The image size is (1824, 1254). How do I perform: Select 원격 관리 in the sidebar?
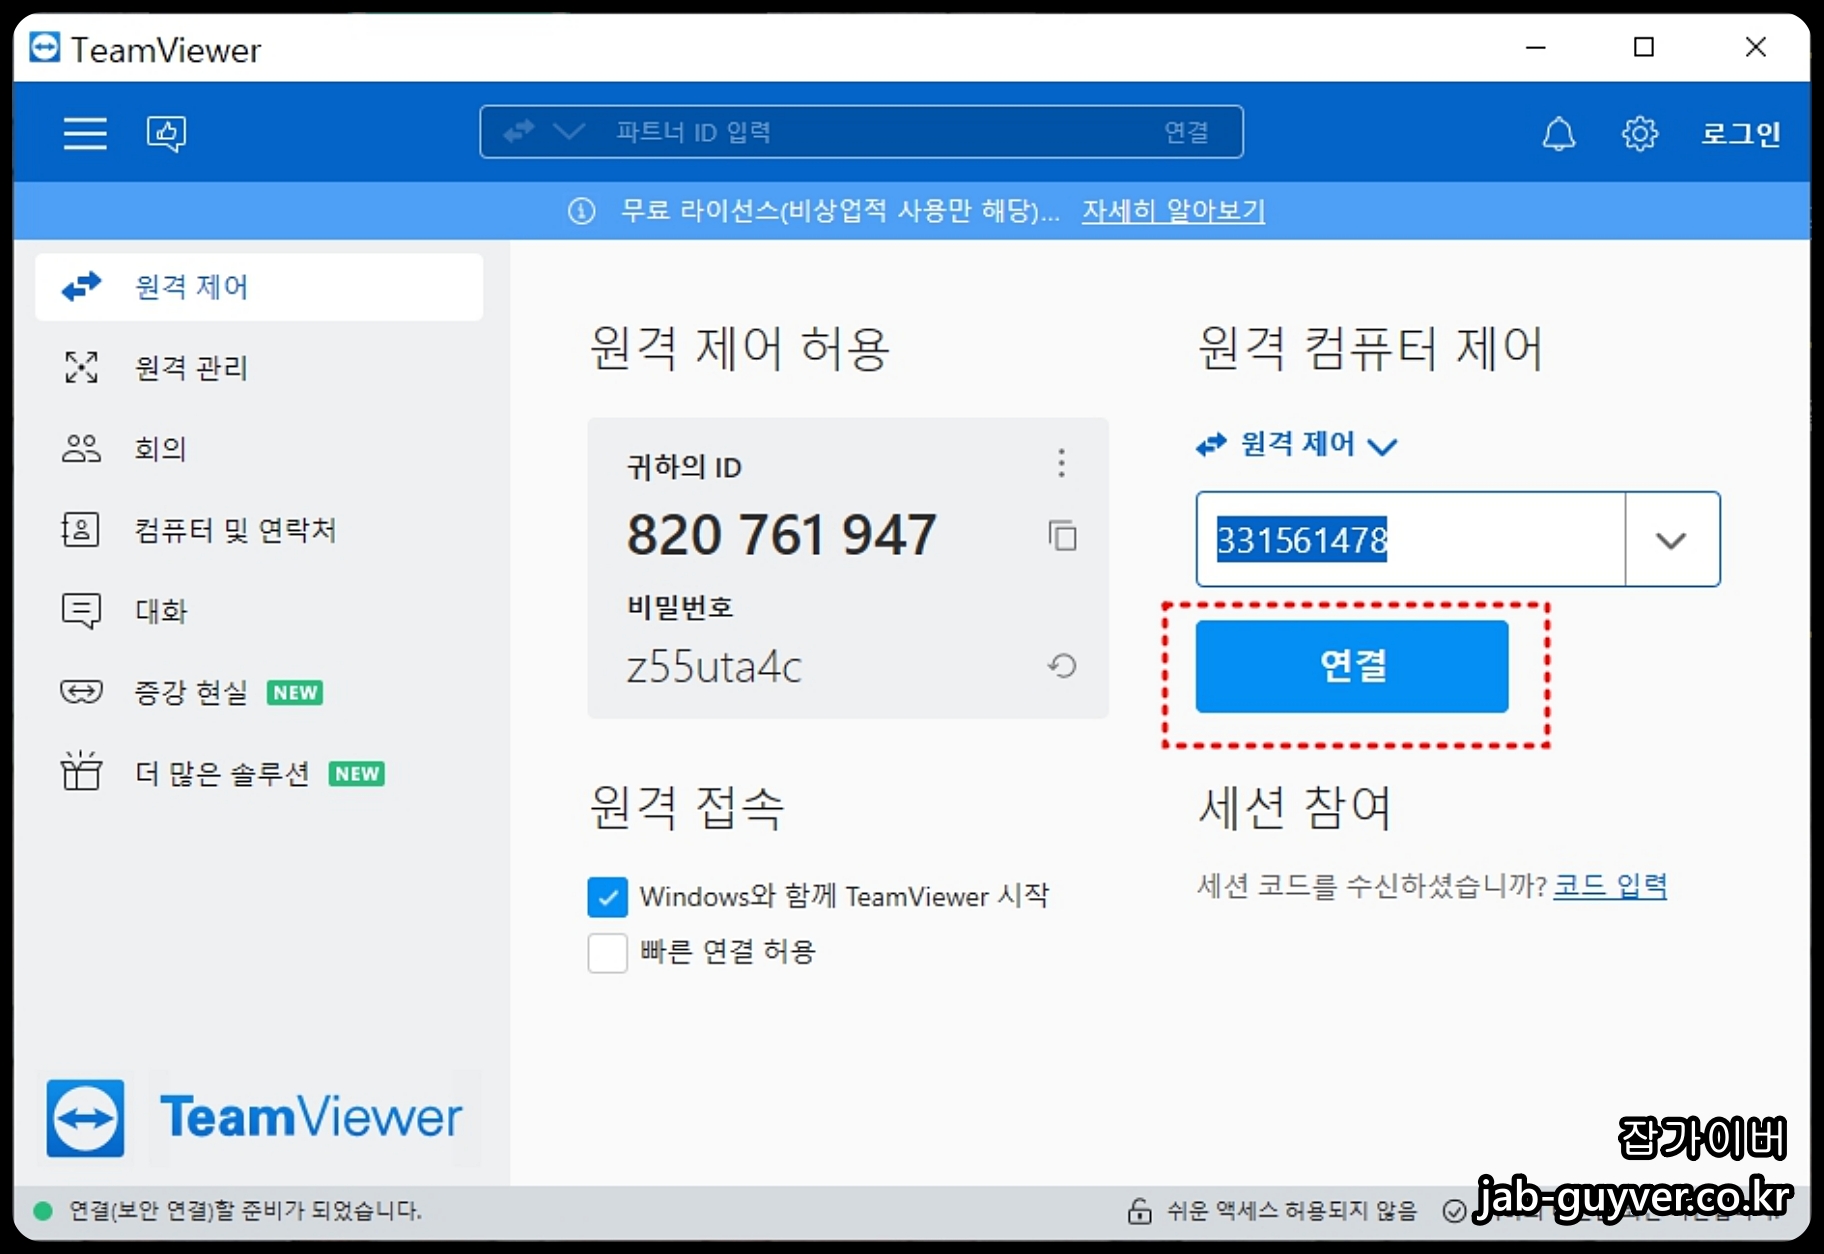[x=259, y=368]
